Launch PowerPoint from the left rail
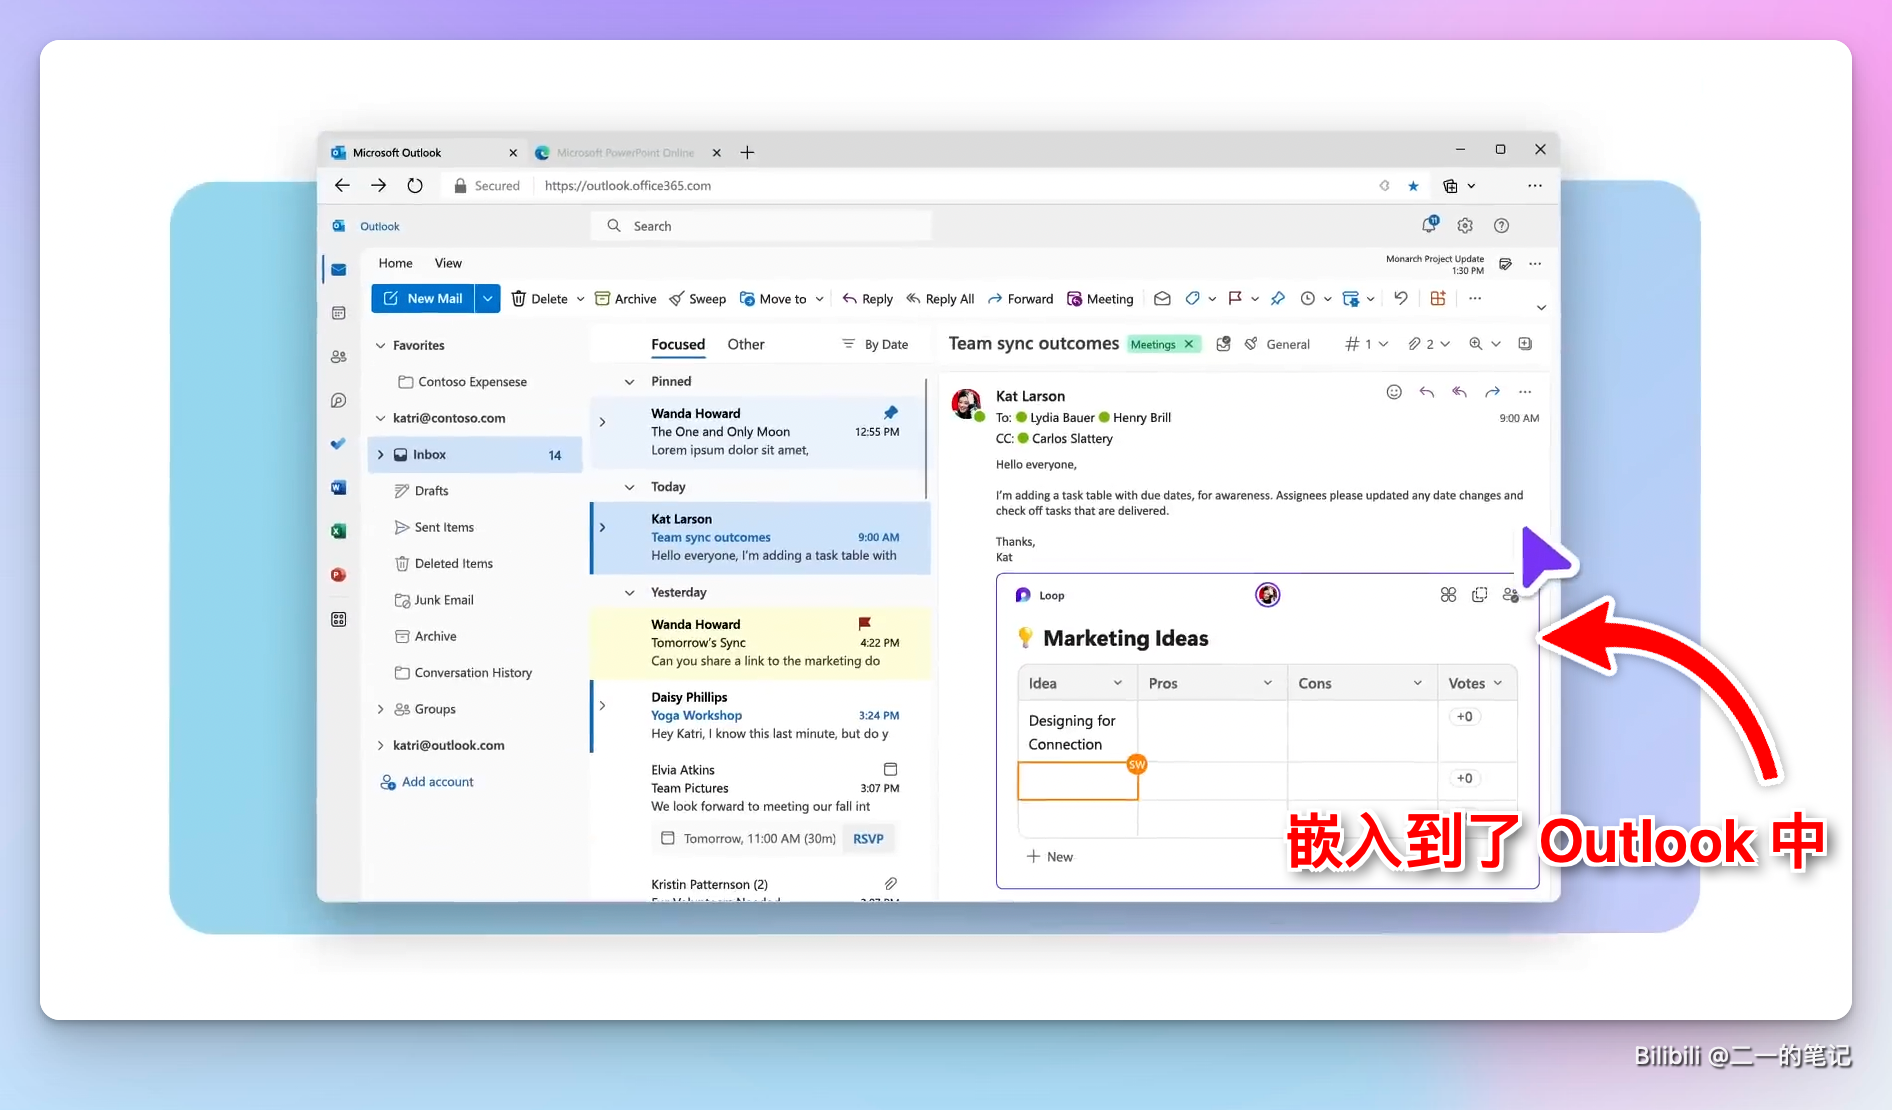The height and width of the screenshot is (1110, 1892). pos(339,575)
